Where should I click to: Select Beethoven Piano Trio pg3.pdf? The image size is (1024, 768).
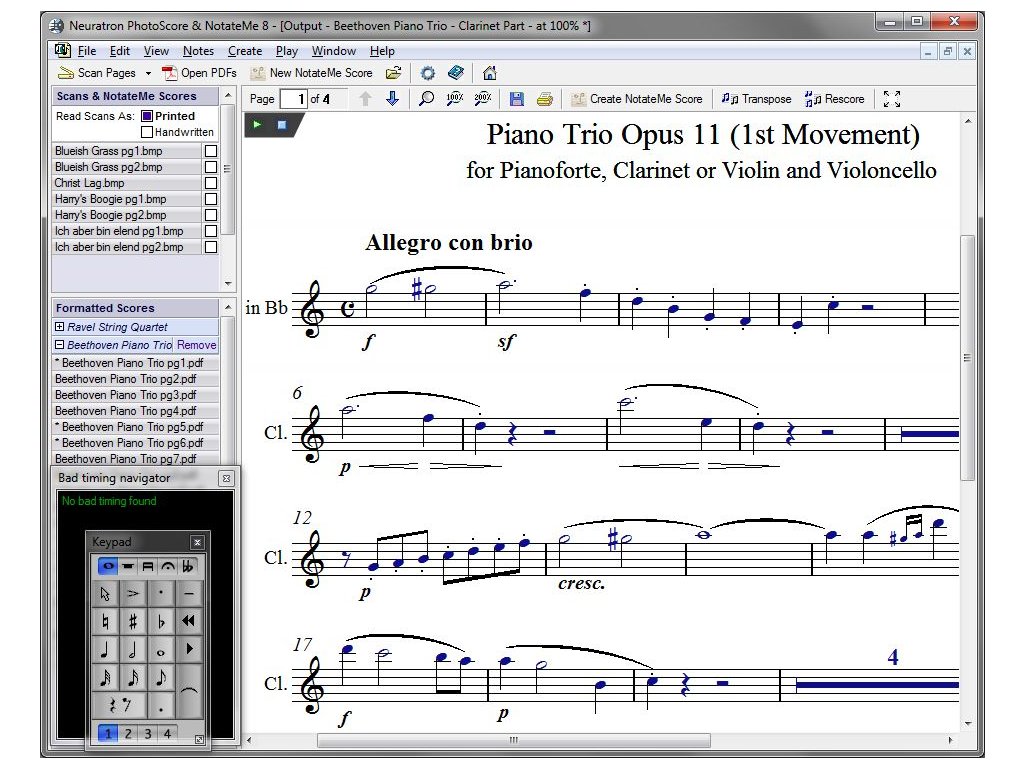click(135, 395)
